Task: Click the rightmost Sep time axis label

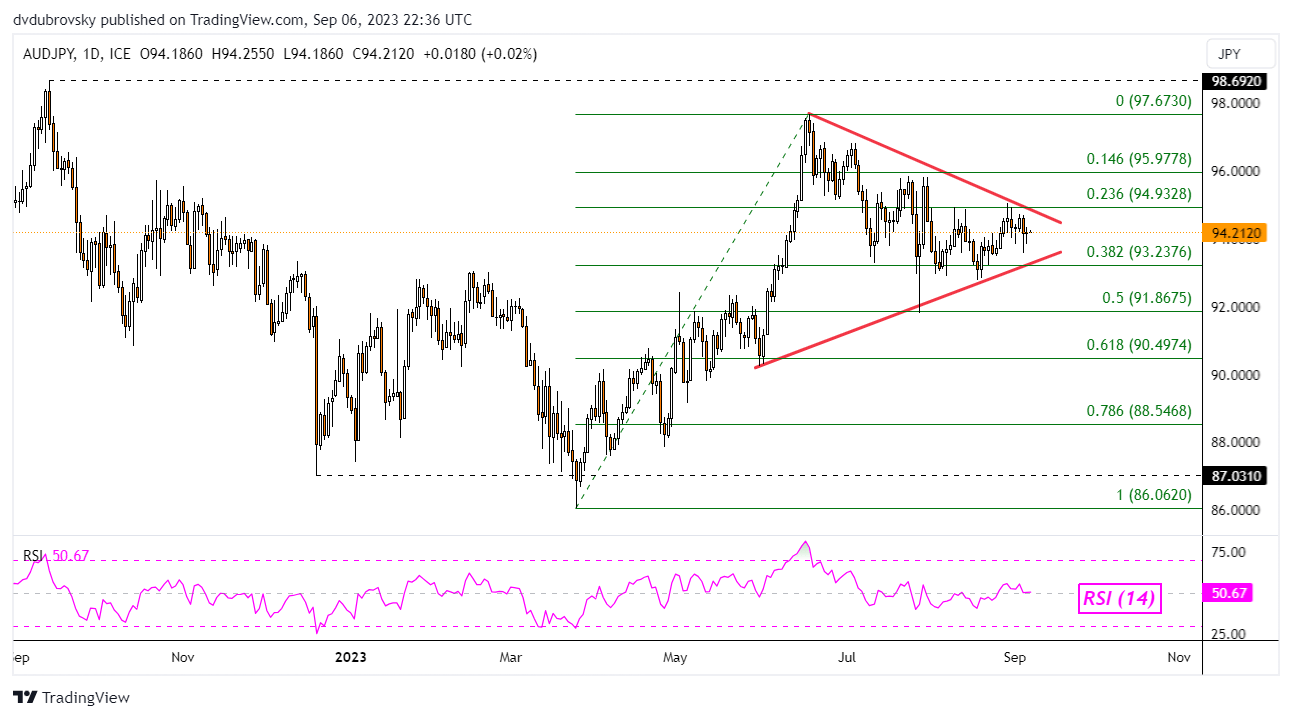Action: 1014,657
